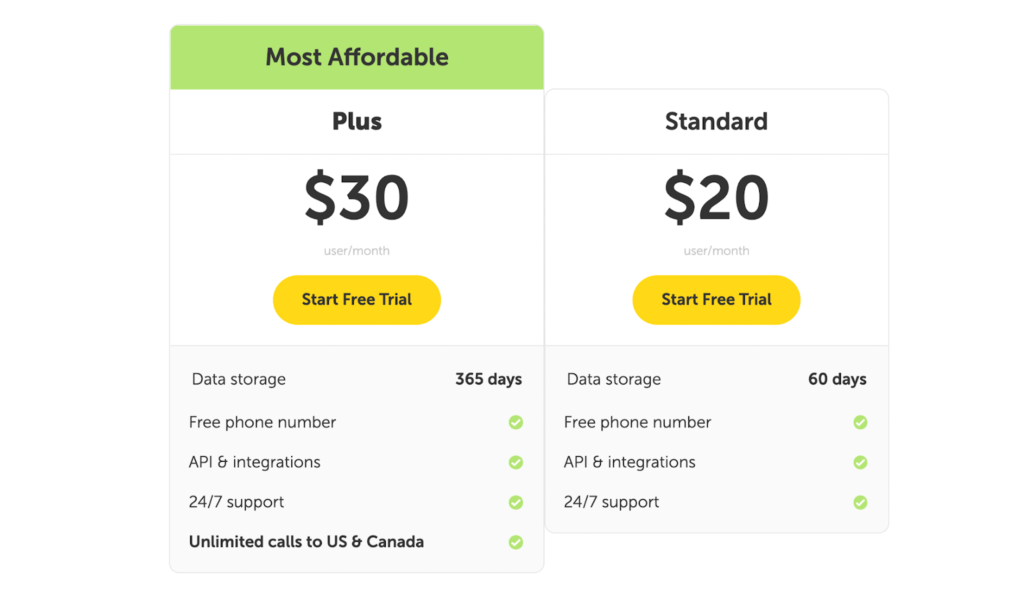Start Free Trial for Standard plan

(716, 300)
